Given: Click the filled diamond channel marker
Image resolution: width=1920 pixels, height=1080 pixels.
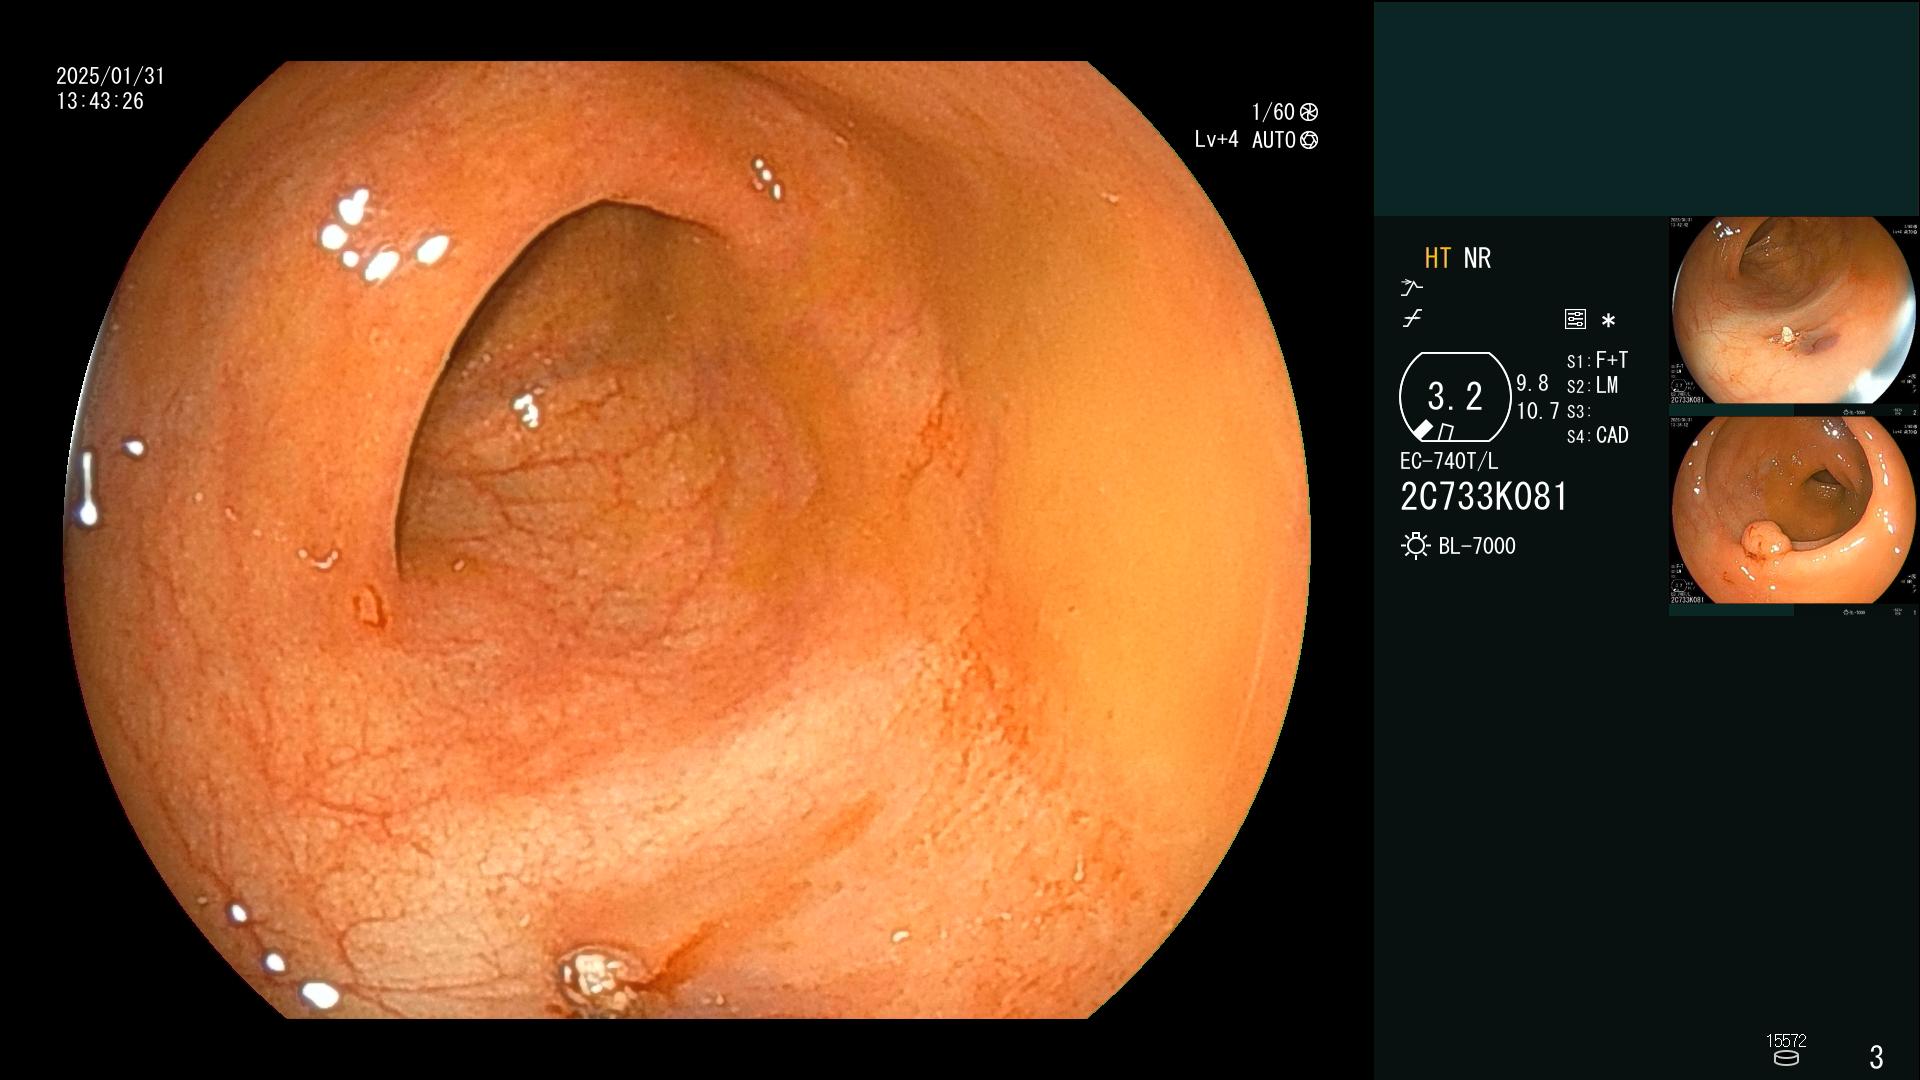Looking at the screenshot, I should coord(1423,430).
